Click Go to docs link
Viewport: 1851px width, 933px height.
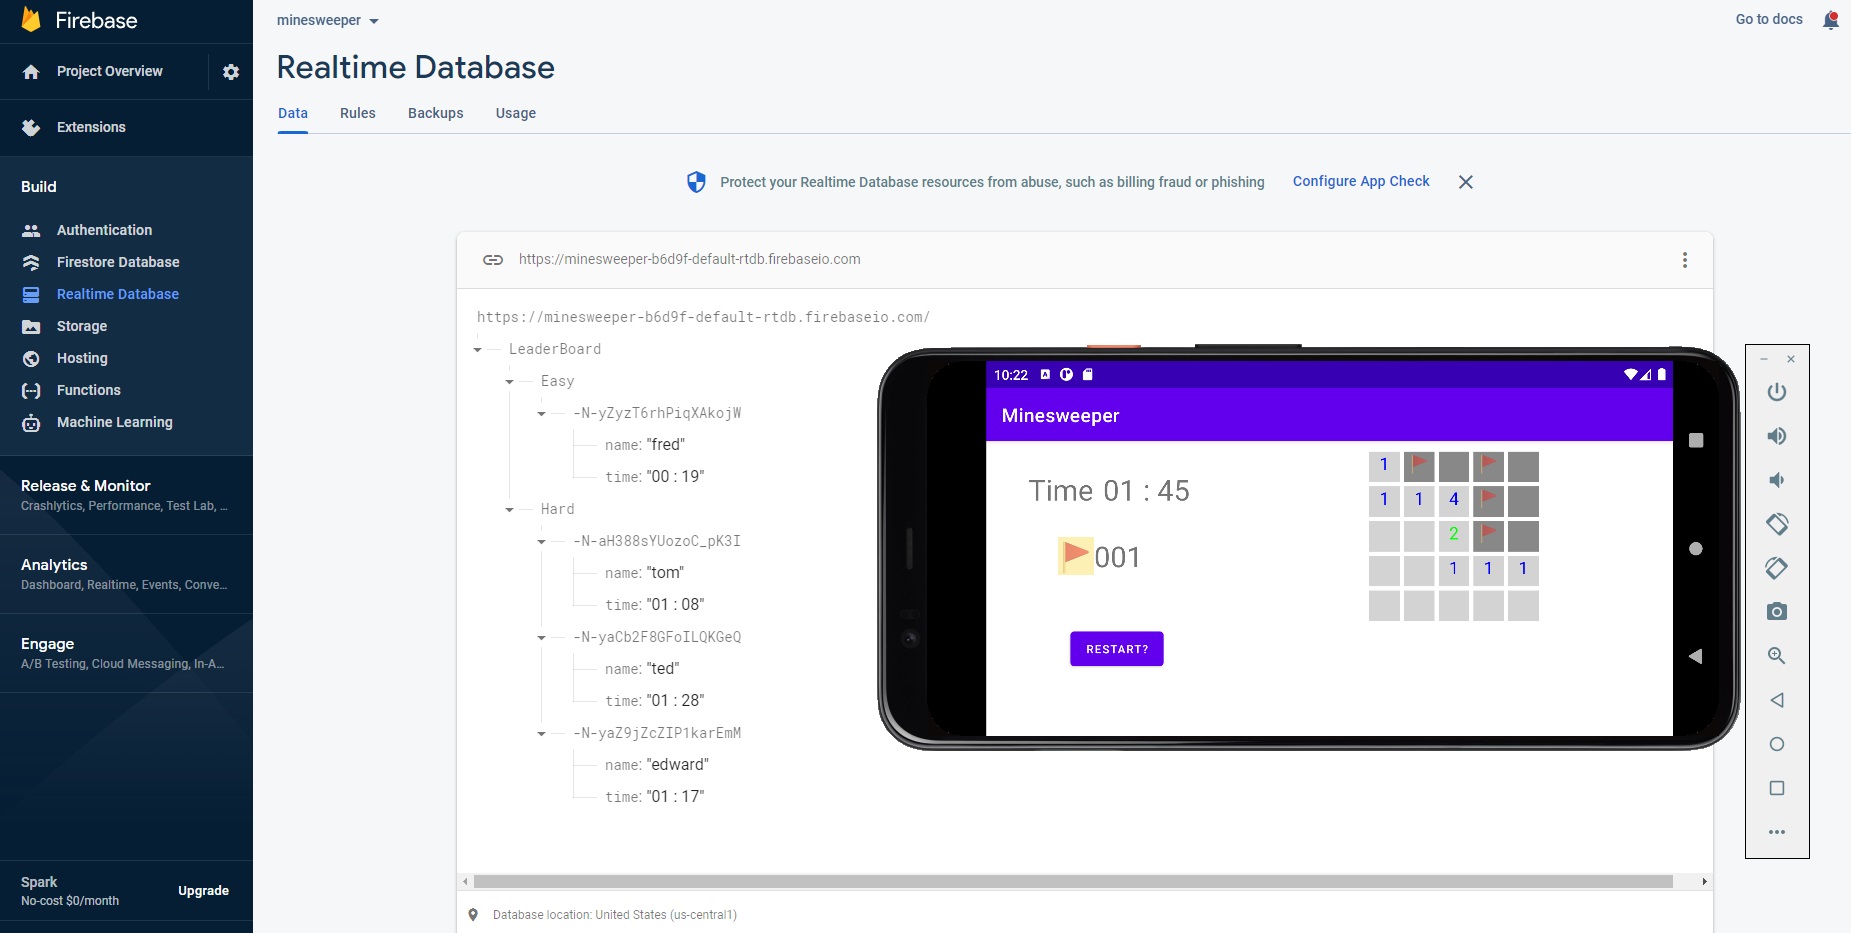[1769, 19]
